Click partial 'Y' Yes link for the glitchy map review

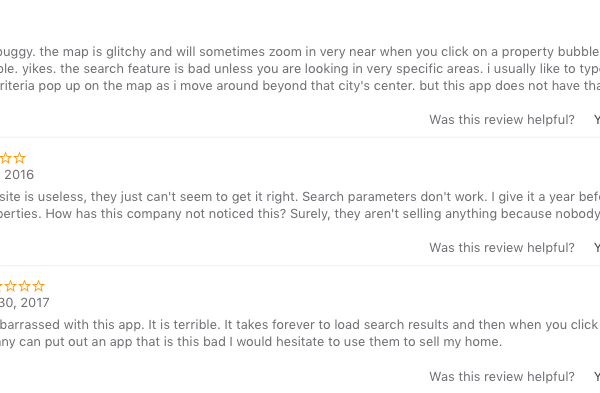pyautogui.click(x=597, y=120)
